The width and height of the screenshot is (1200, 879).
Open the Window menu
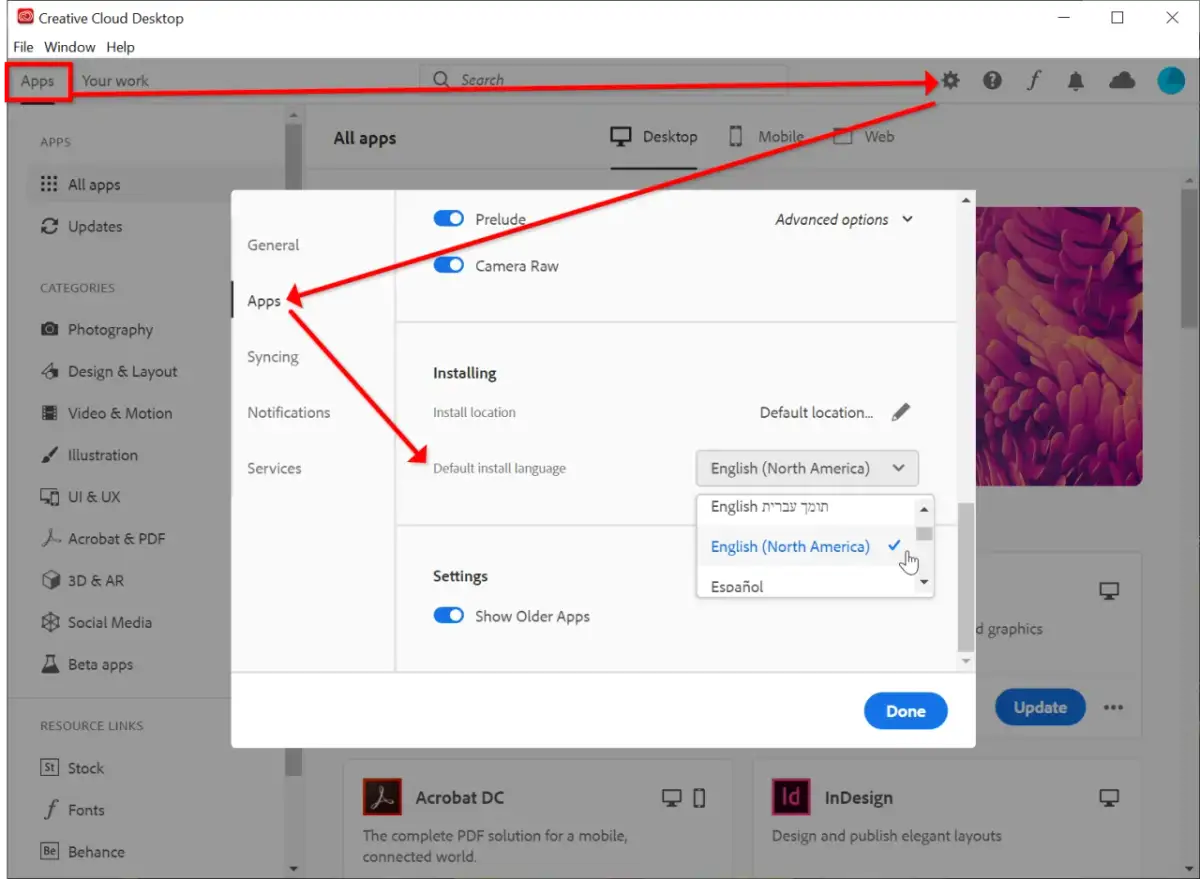click(x=69, y=47)
